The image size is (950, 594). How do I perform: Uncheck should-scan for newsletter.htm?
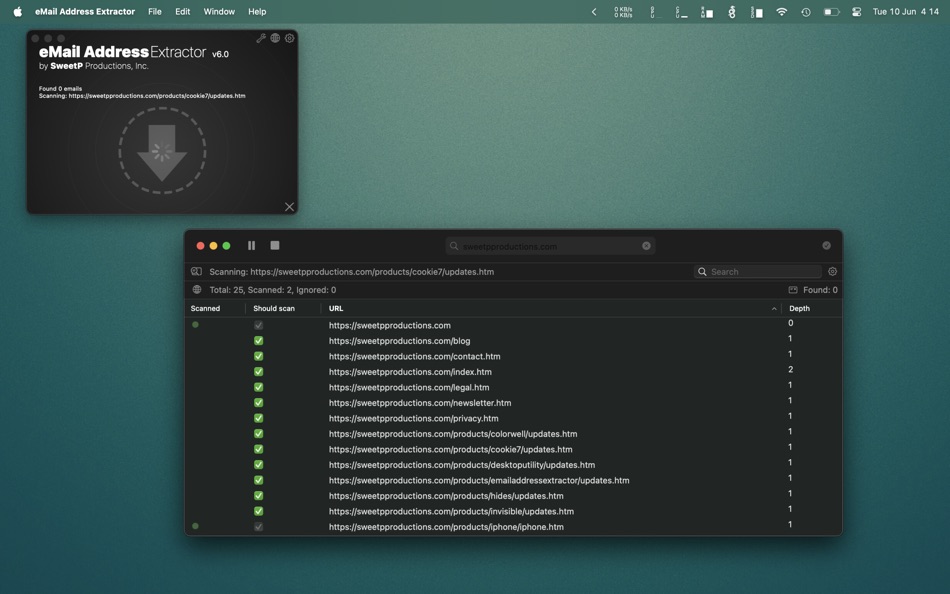[259, 402]
